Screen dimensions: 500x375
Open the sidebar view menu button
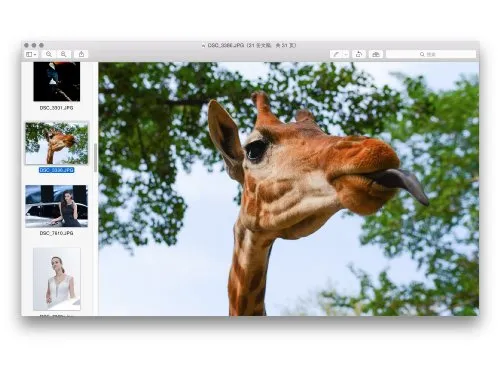pos(31,54)
